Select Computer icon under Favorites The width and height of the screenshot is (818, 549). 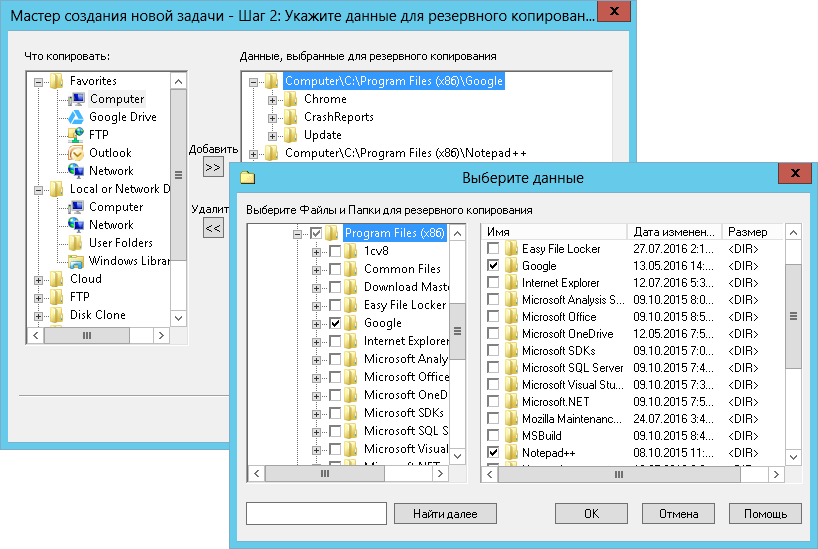click(77, 99)
